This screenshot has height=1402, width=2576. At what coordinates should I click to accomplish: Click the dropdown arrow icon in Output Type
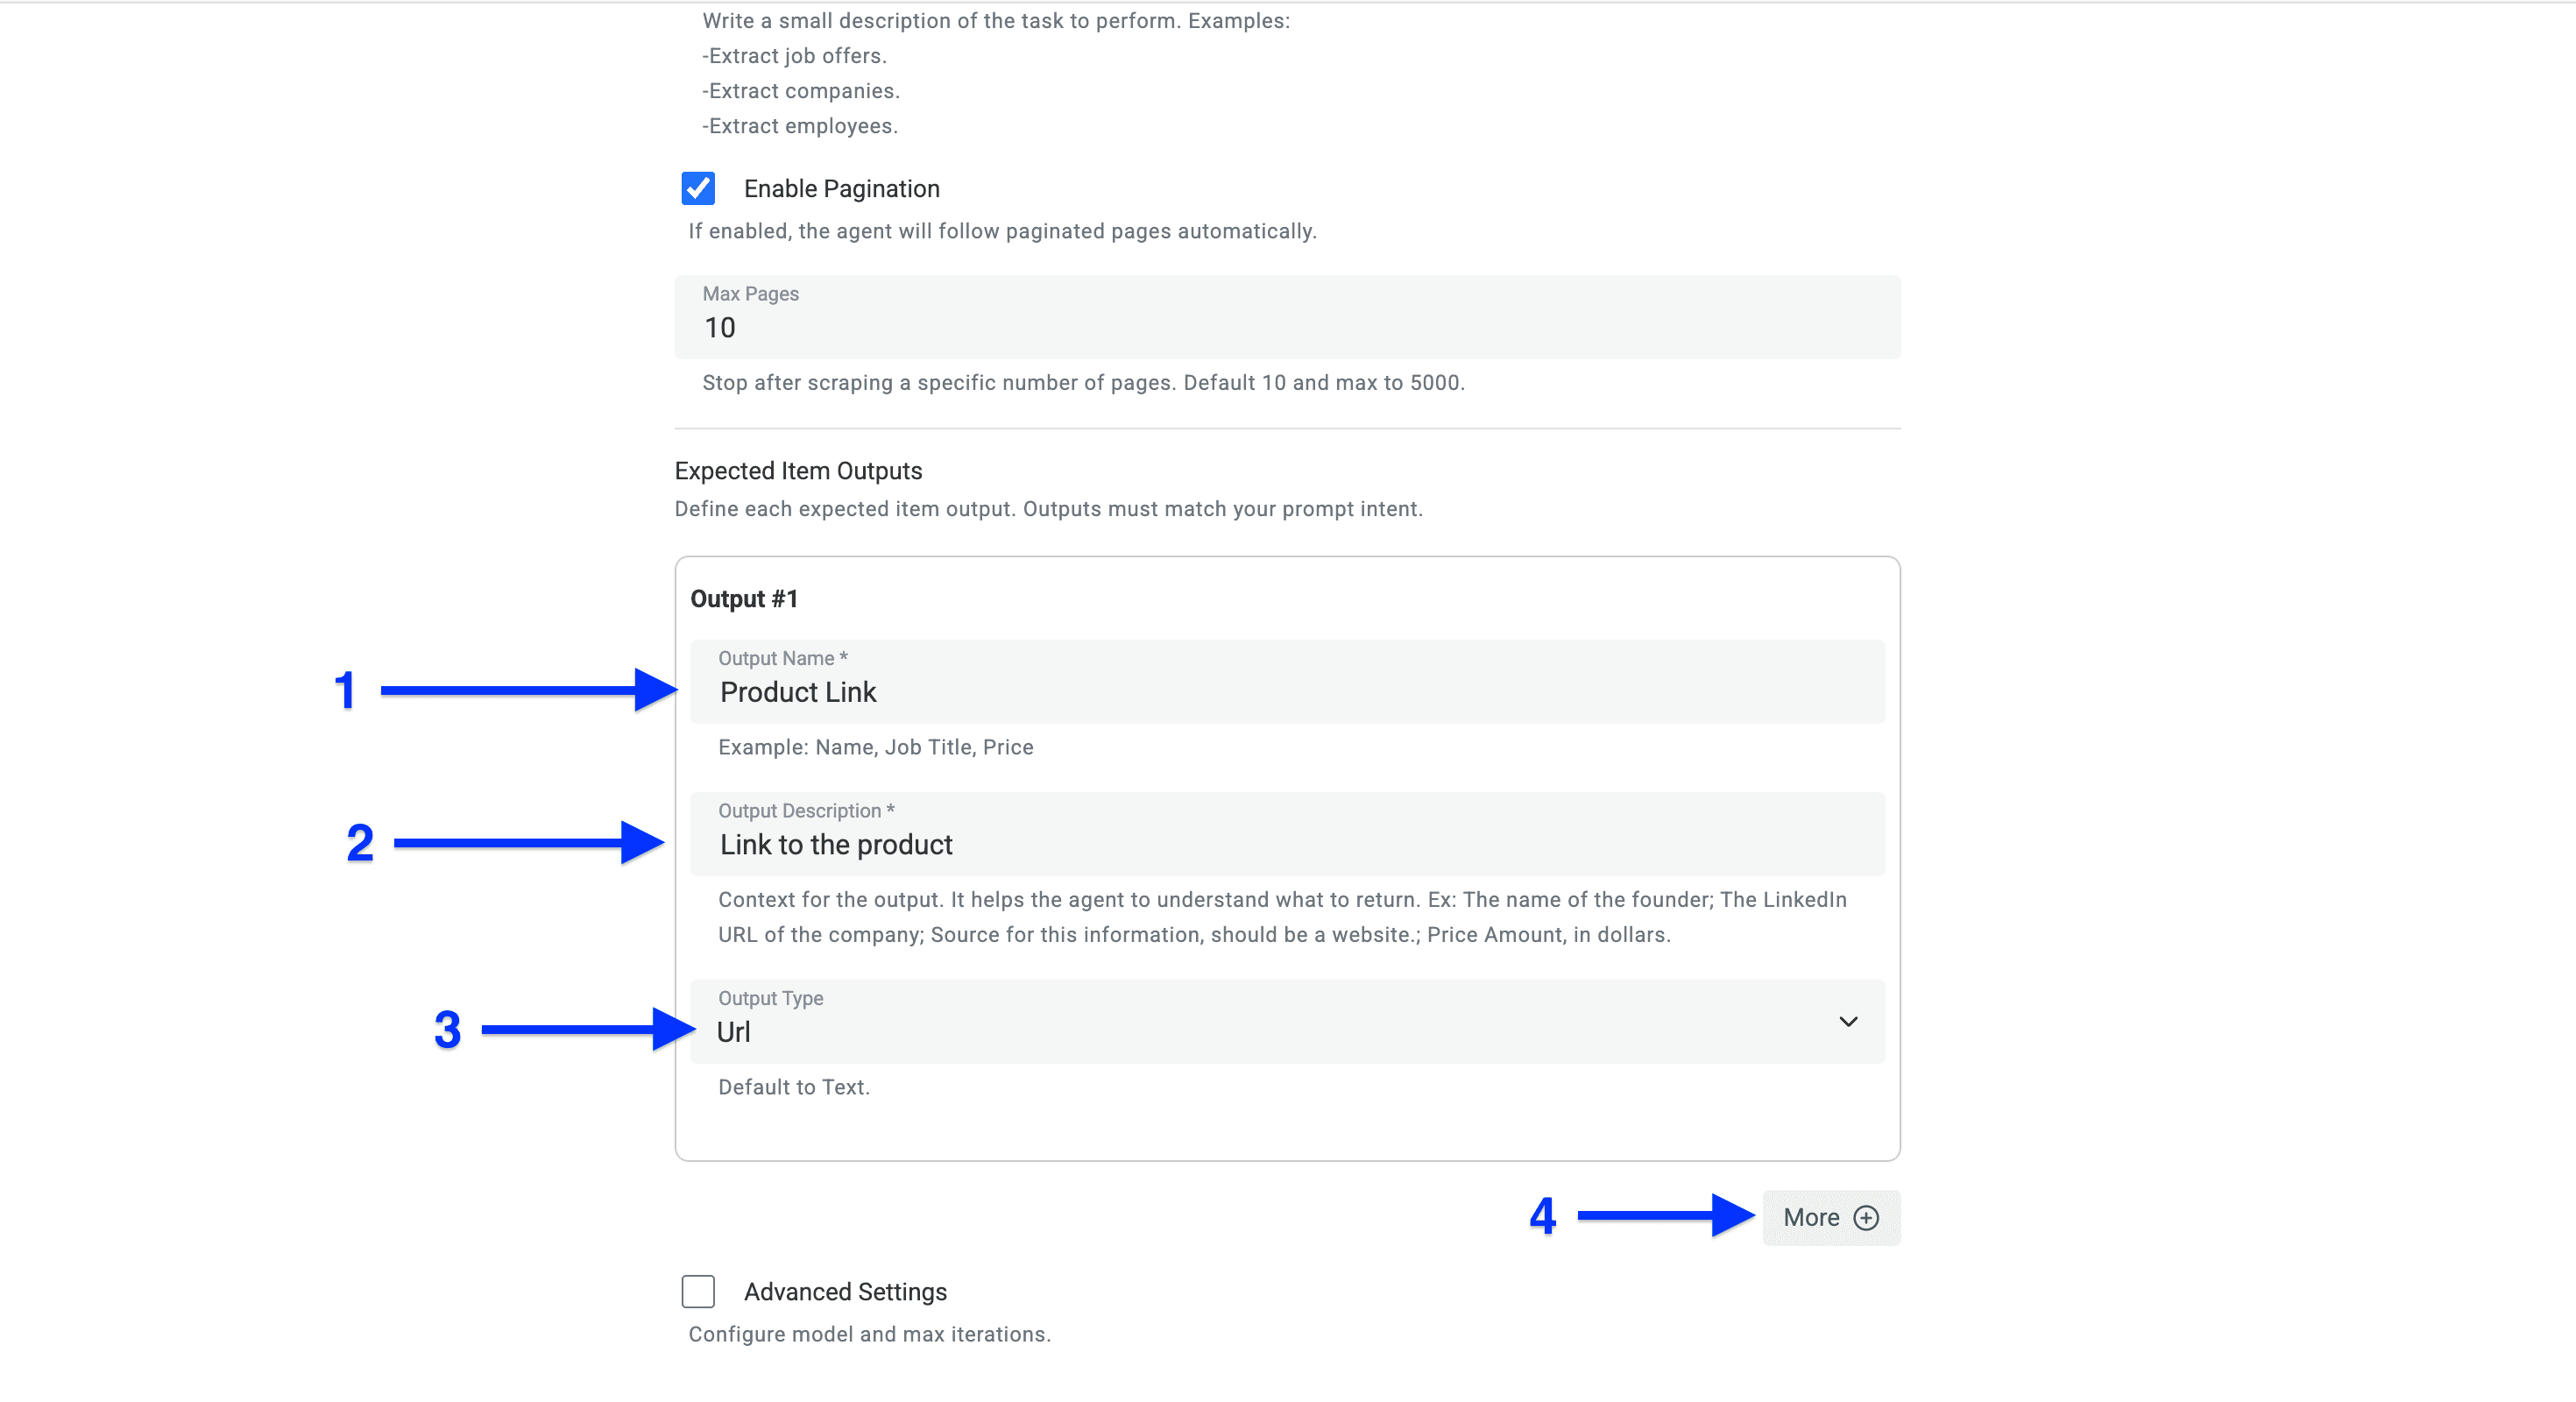click(x=1848, y=1021)
